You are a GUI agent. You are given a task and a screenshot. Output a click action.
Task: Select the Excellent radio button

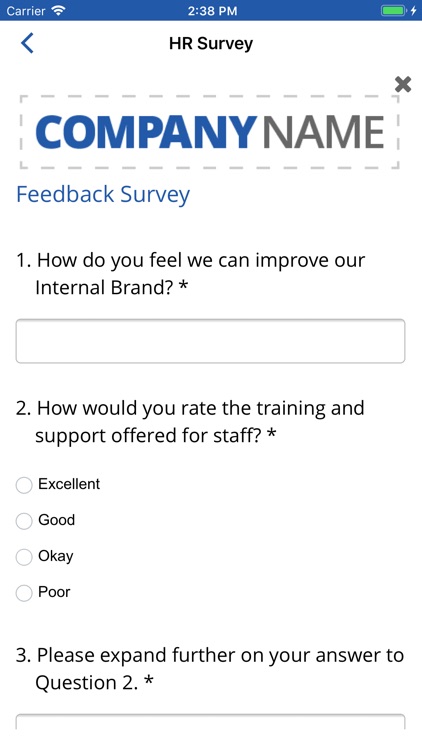coord(24,485)
